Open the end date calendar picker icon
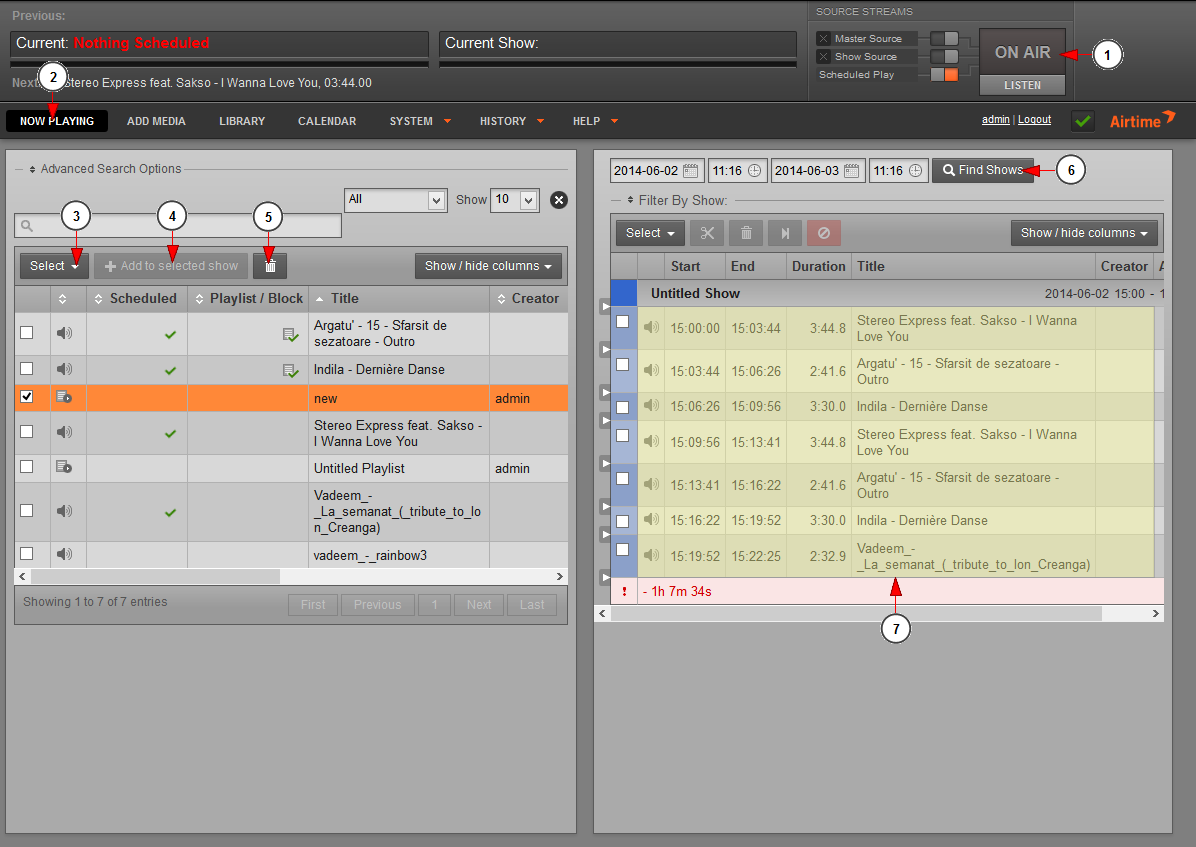The width and height of the screenshot is (1196, 847). (852, 171)
